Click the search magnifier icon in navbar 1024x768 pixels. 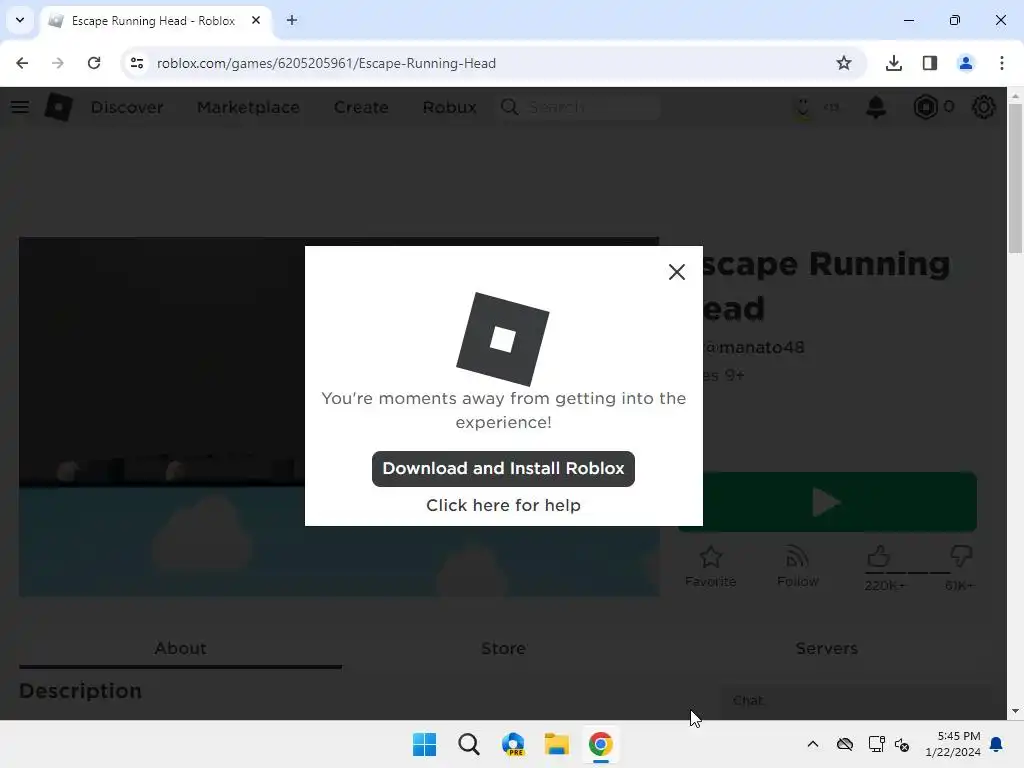[509, 107]
